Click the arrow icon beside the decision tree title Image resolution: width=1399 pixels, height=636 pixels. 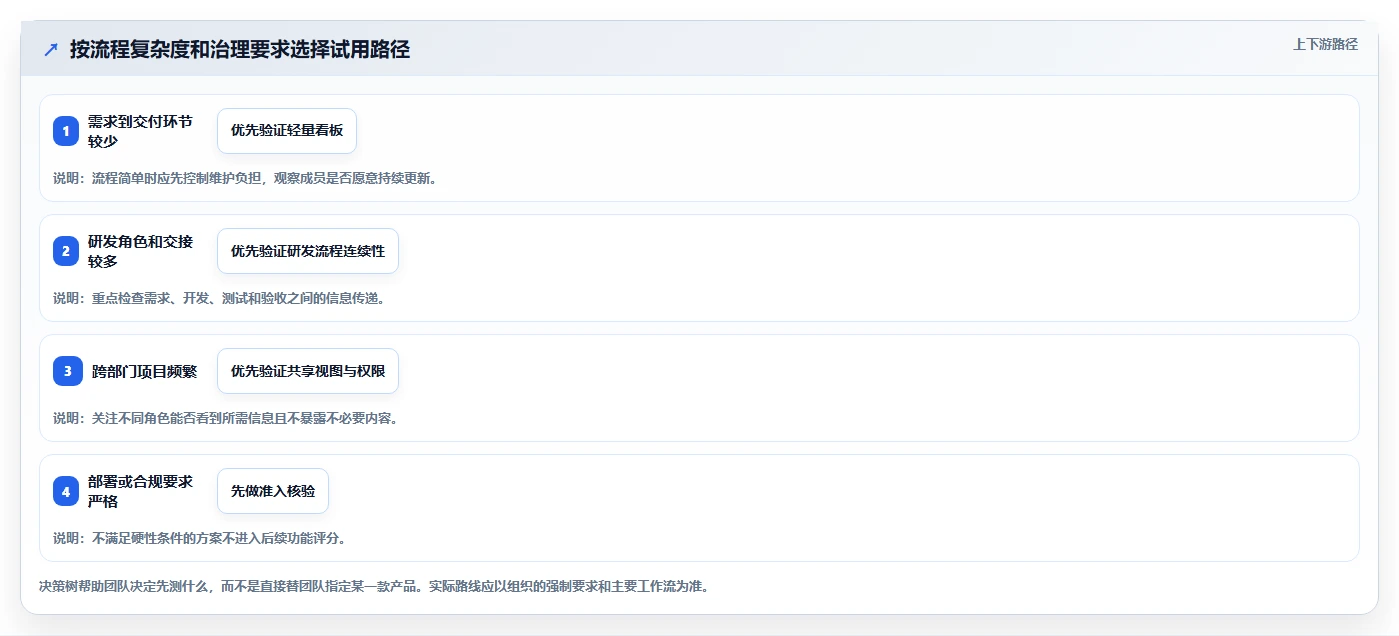point(51,50)
